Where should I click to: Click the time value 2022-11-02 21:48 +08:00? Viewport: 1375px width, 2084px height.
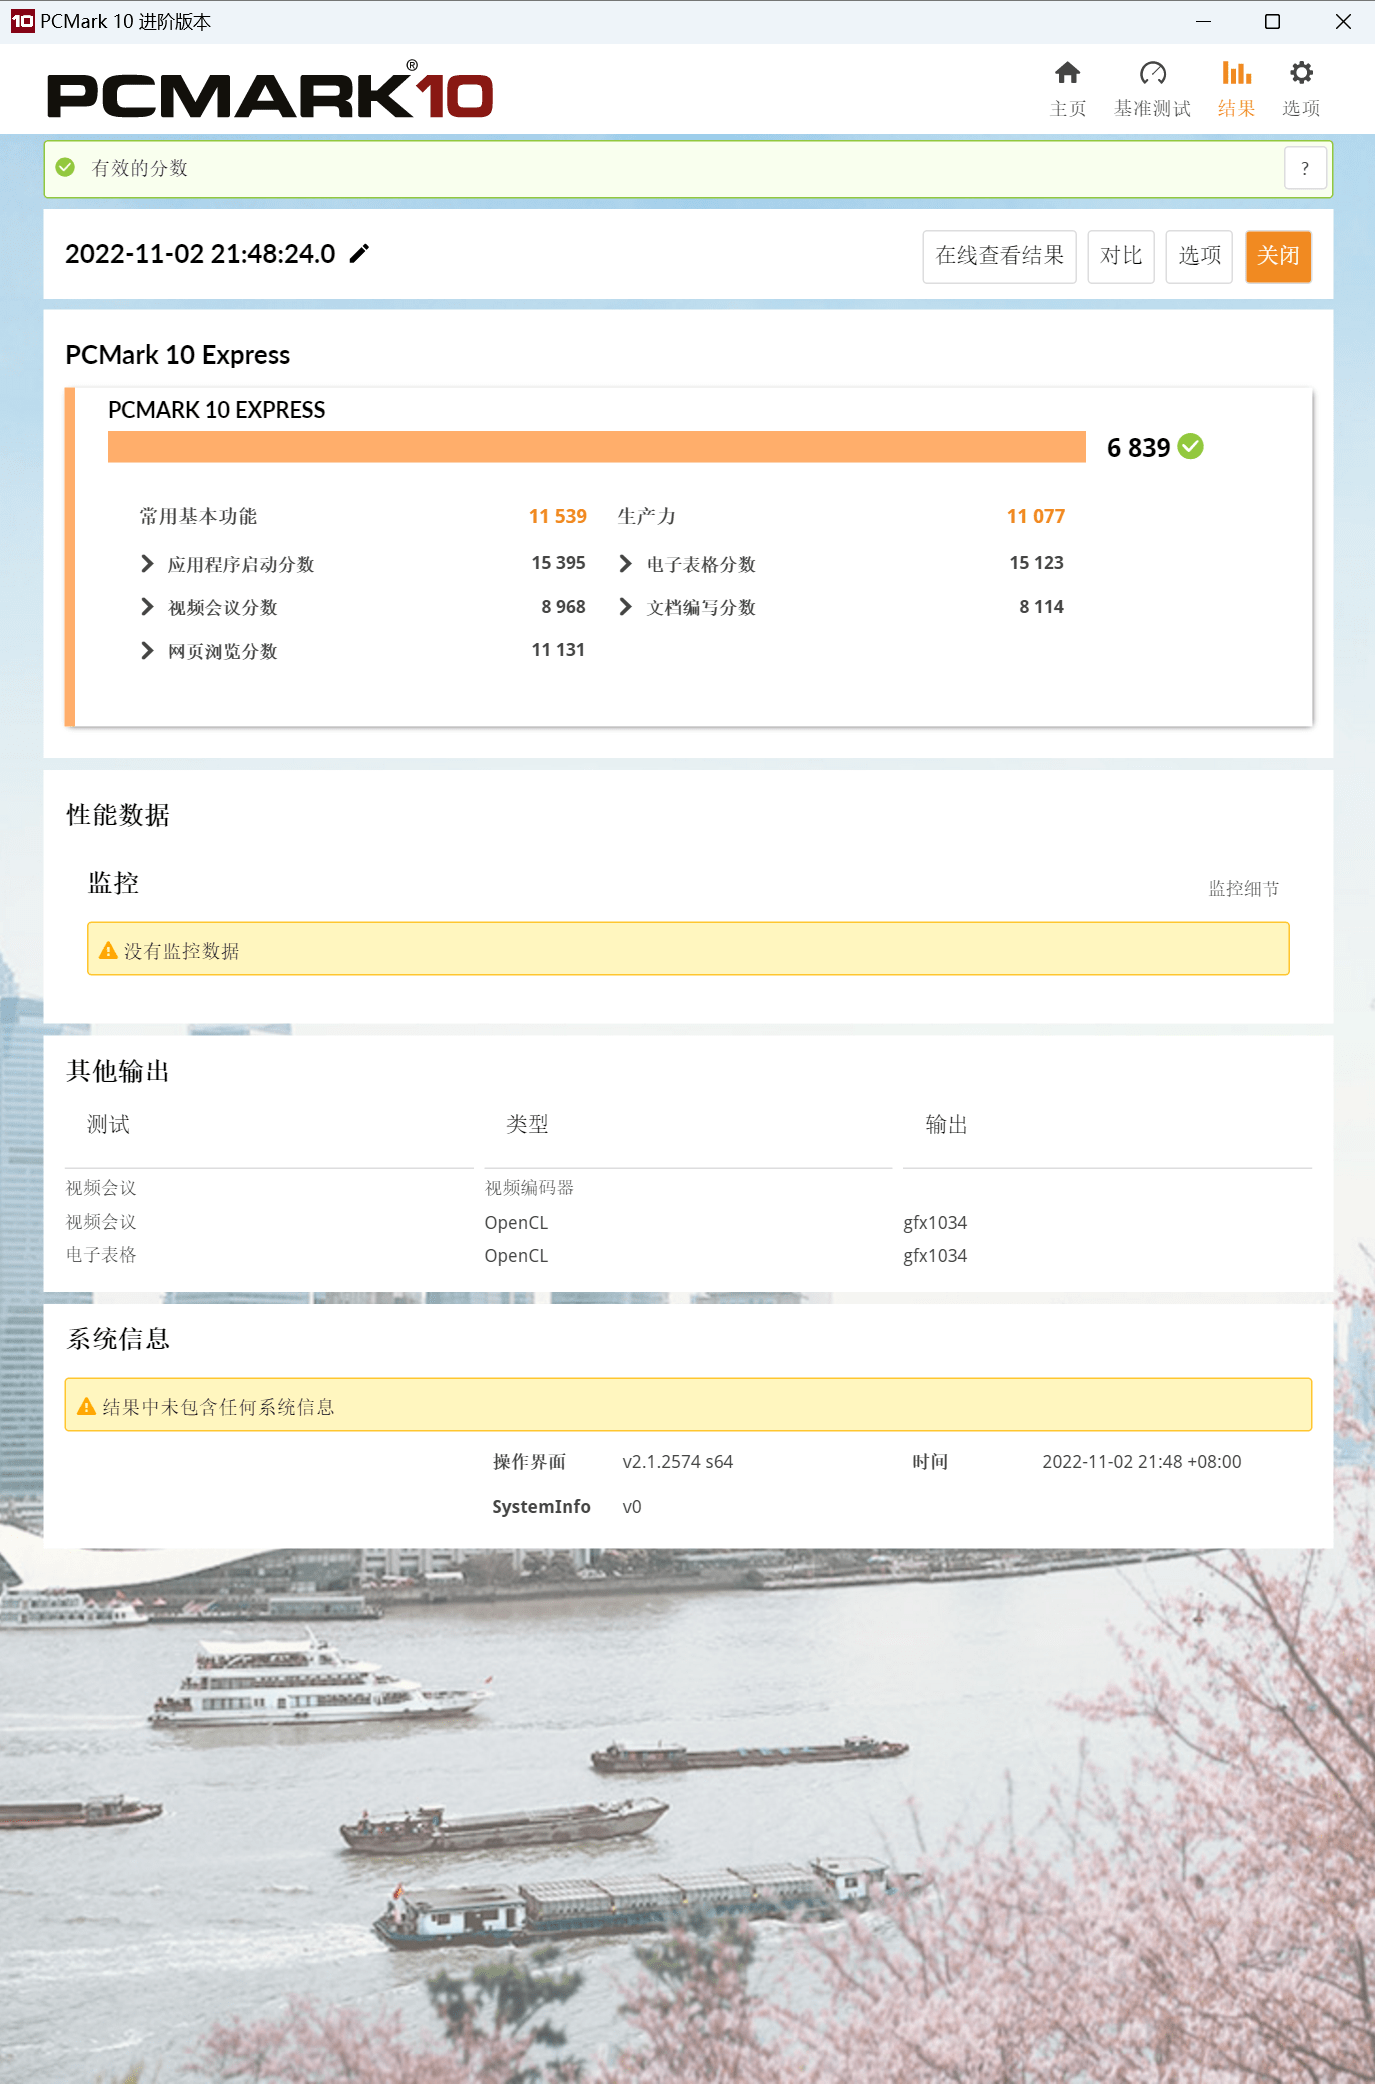tap(1141, 1461)
